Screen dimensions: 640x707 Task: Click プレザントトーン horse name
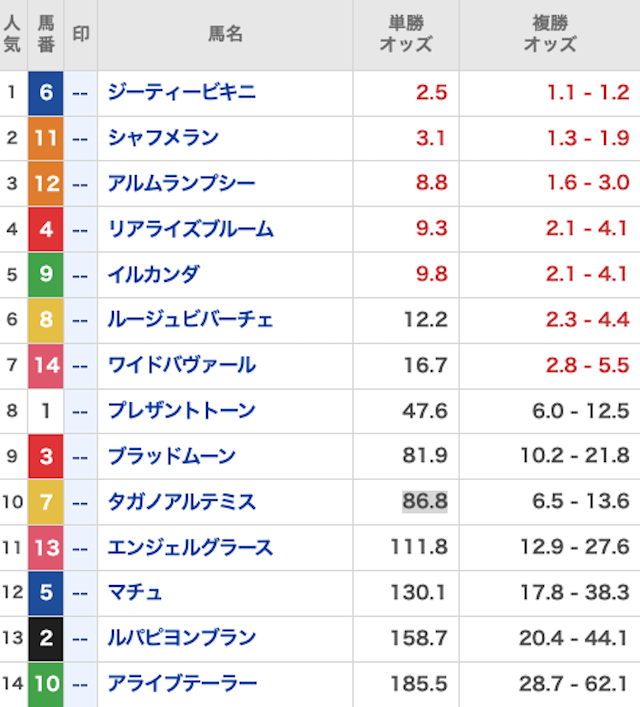[181, 411]
